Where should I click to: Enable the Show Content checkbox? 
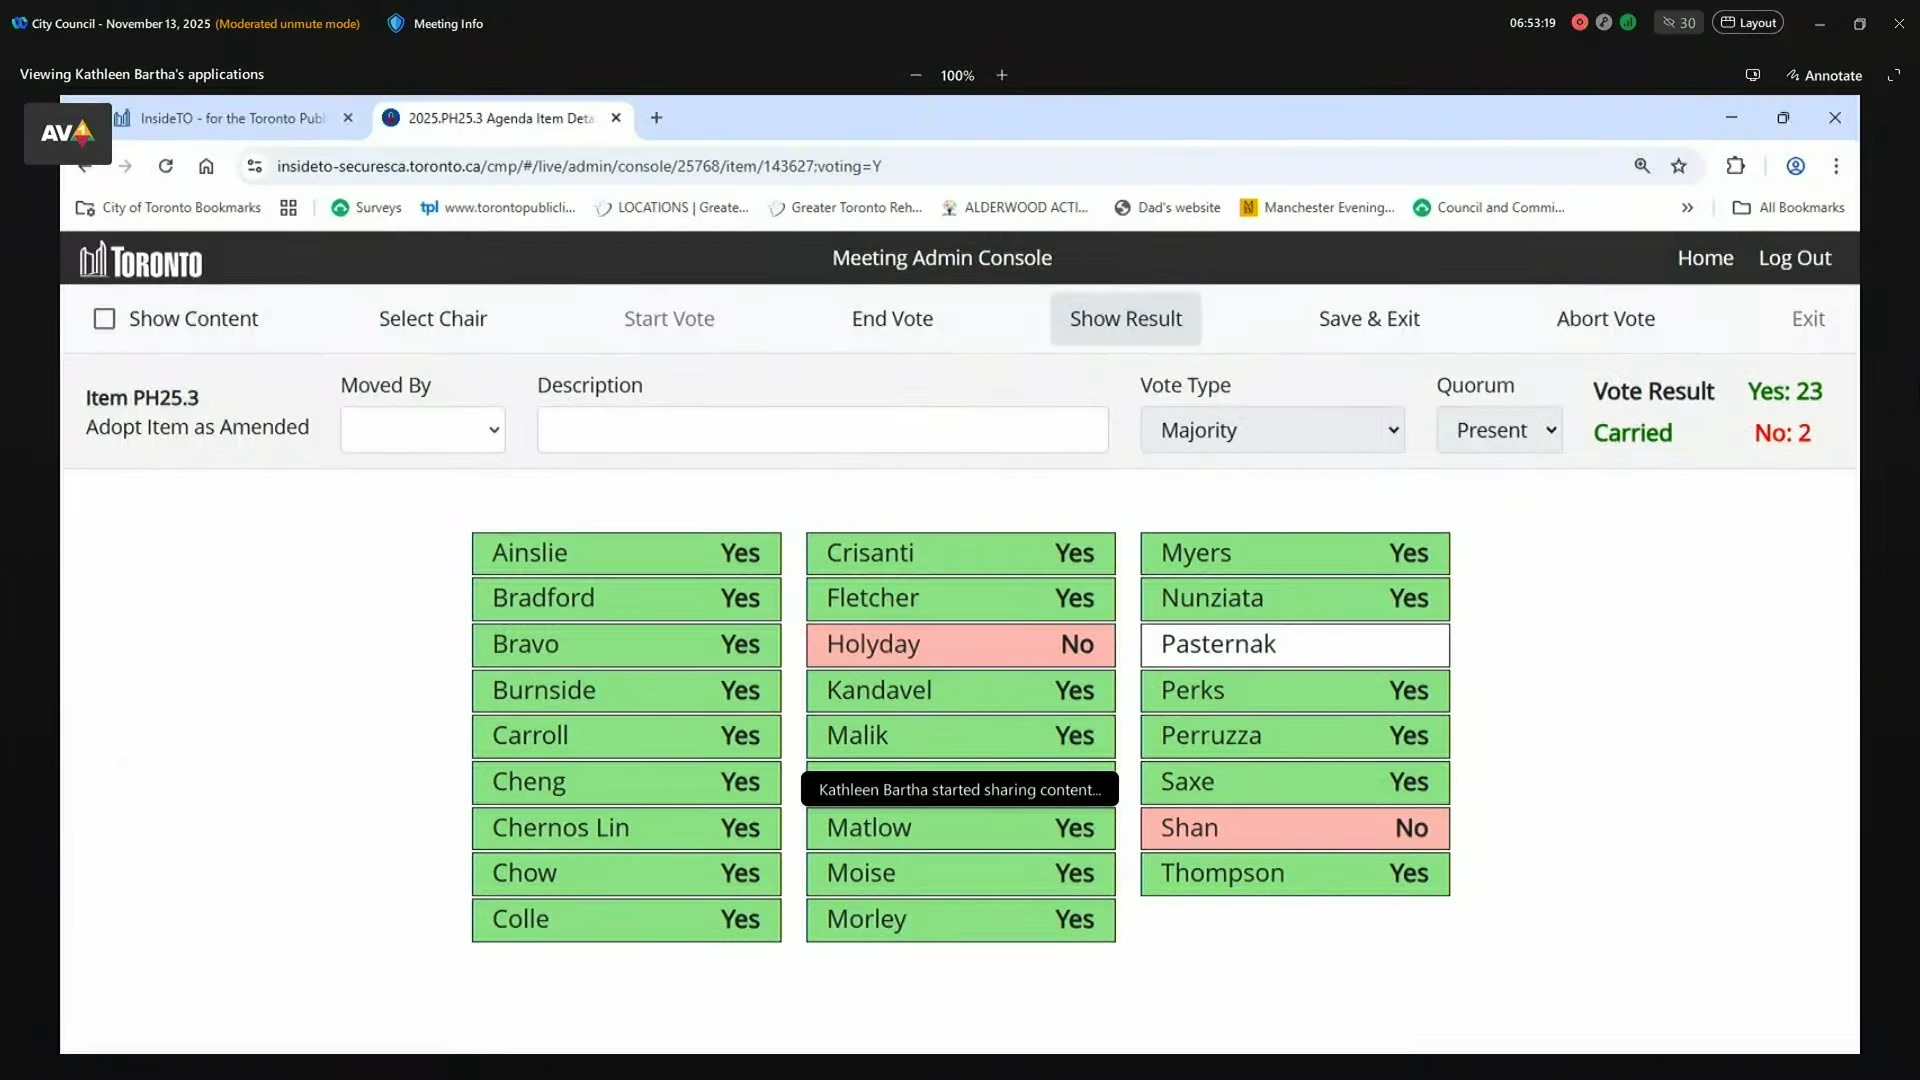point(104,319)
